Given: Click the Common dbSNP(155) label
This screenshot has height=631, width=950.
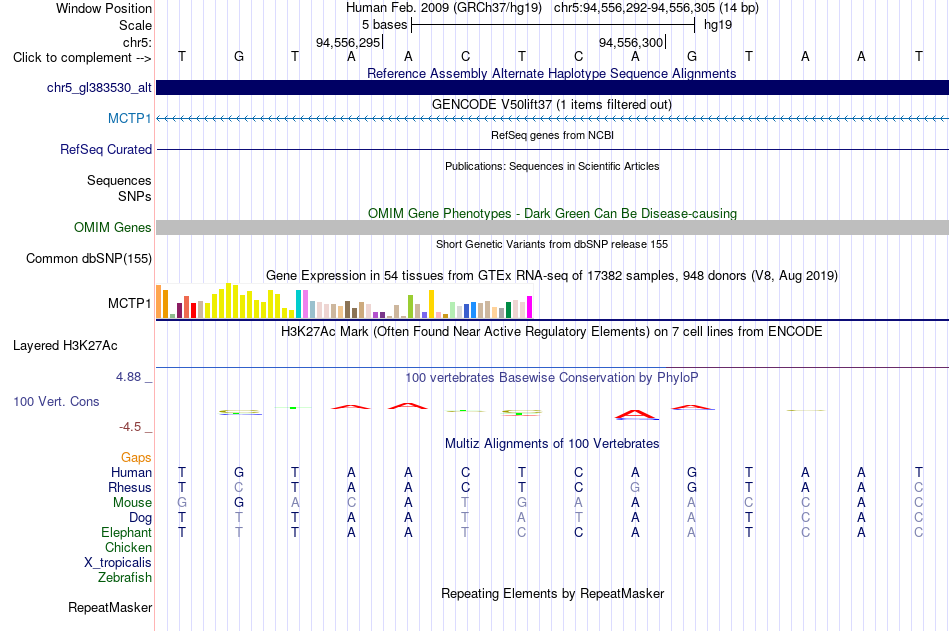Looking at the screenshot, I should (x=88, y=258).
